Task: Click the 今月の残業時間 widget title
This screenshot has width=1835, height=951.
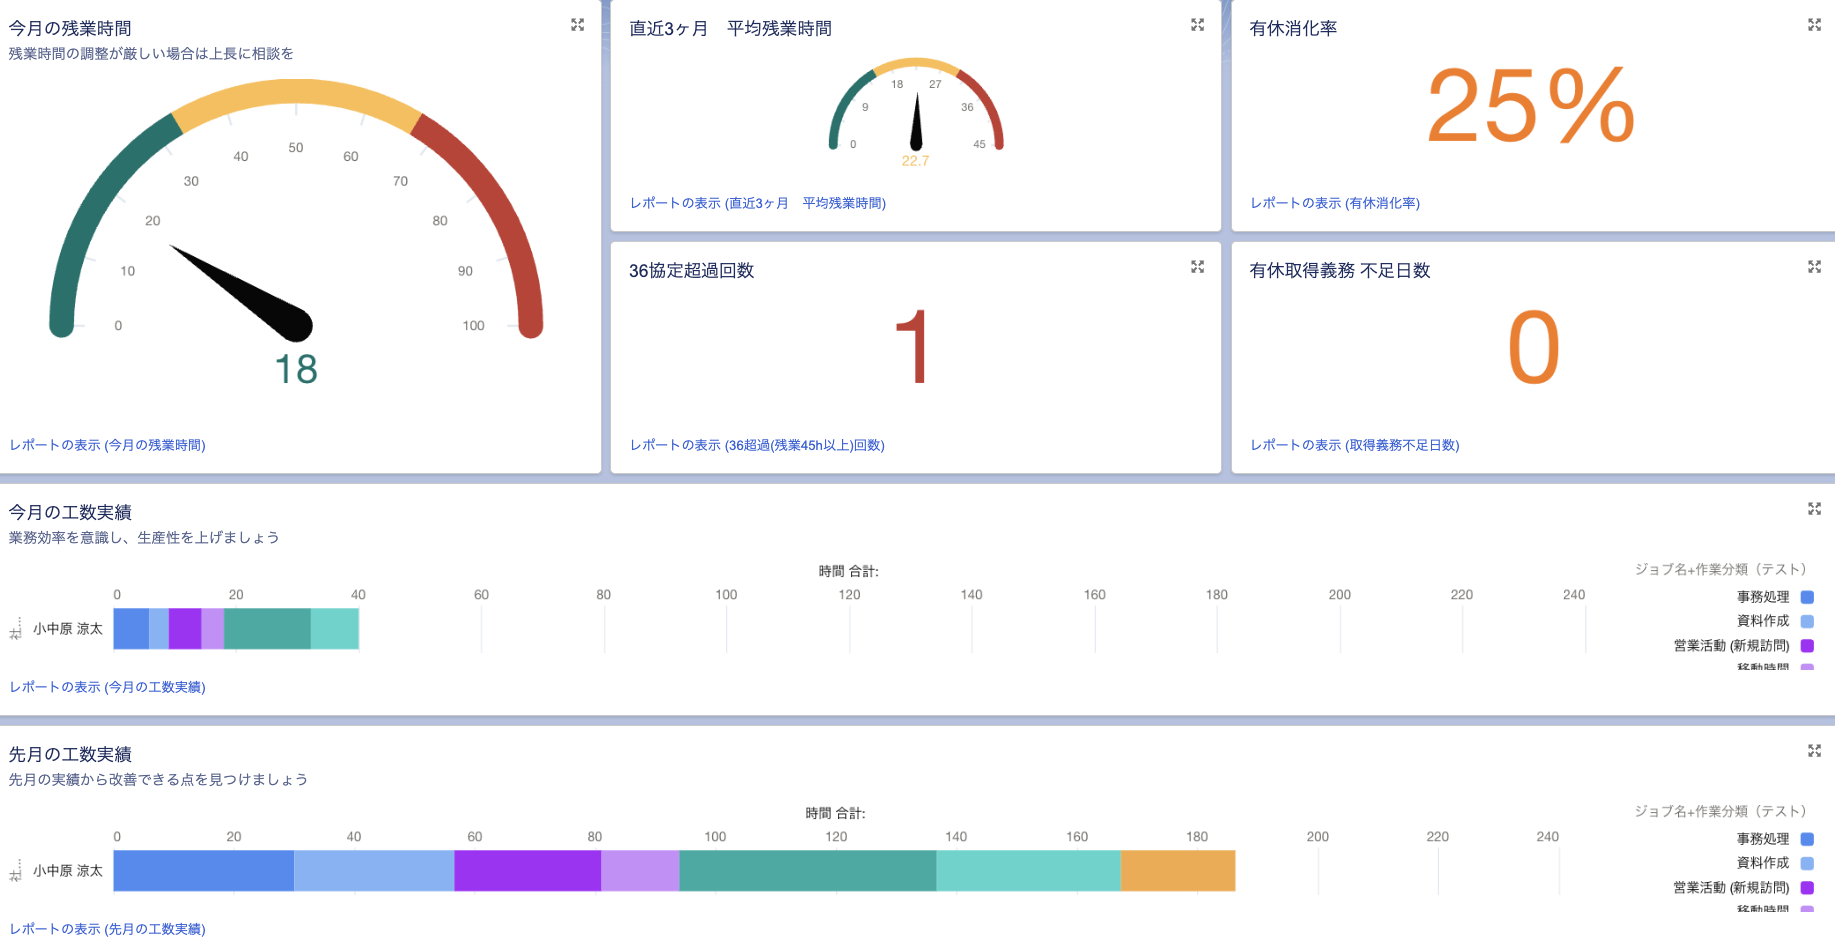Action: point(70,29)
